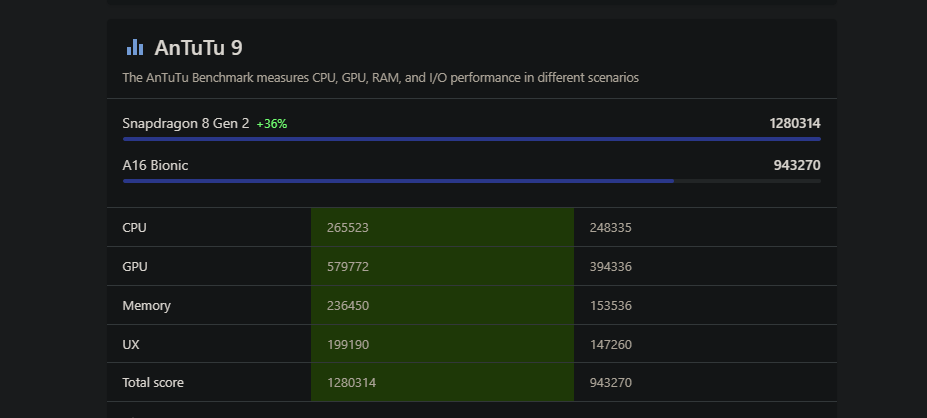Click GPU value 394336

point(611,267)
